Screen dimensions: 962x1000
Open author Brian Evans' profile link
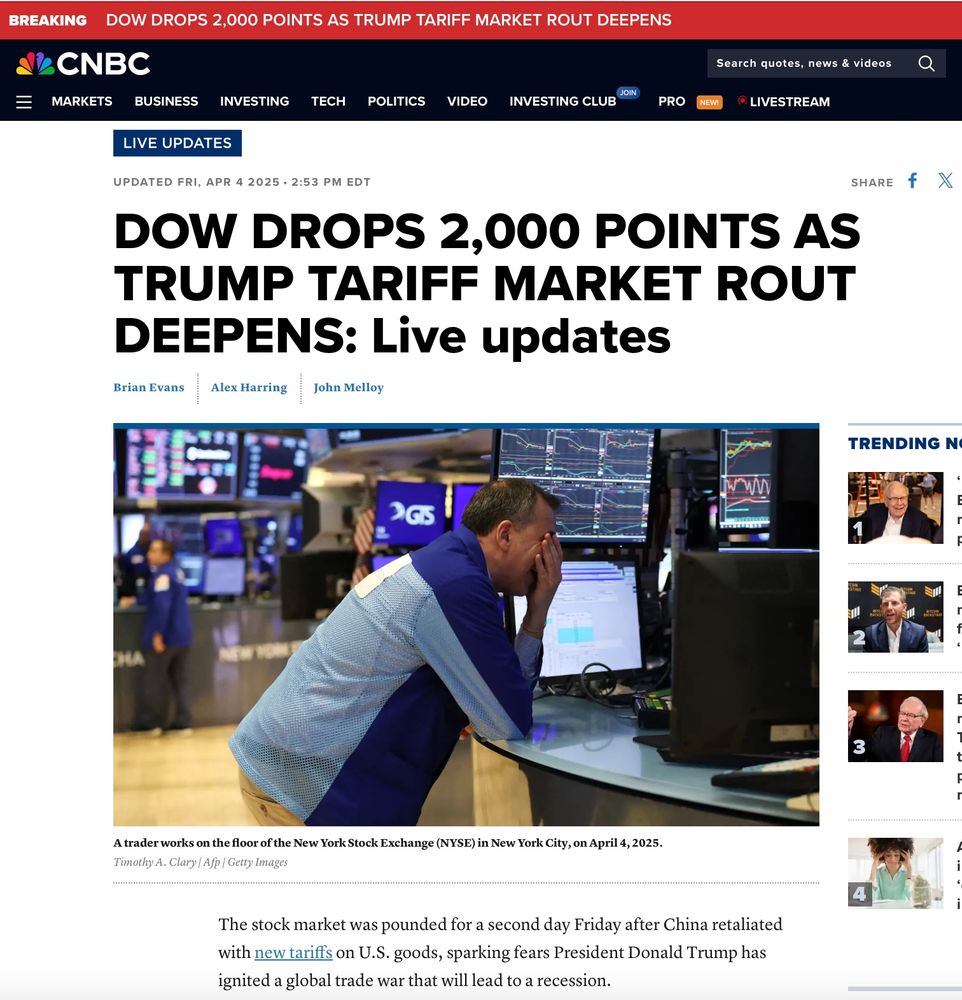[149, 387]
